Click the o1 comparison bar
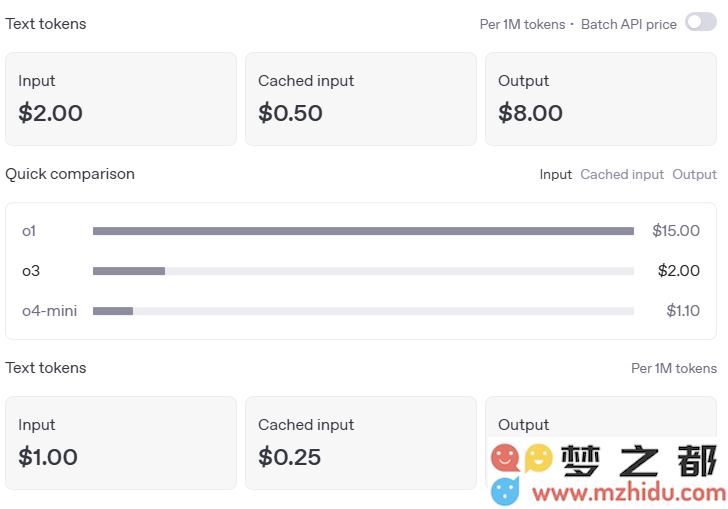Image resolution: width=728 pixels, height=509 pixels. 363,231
